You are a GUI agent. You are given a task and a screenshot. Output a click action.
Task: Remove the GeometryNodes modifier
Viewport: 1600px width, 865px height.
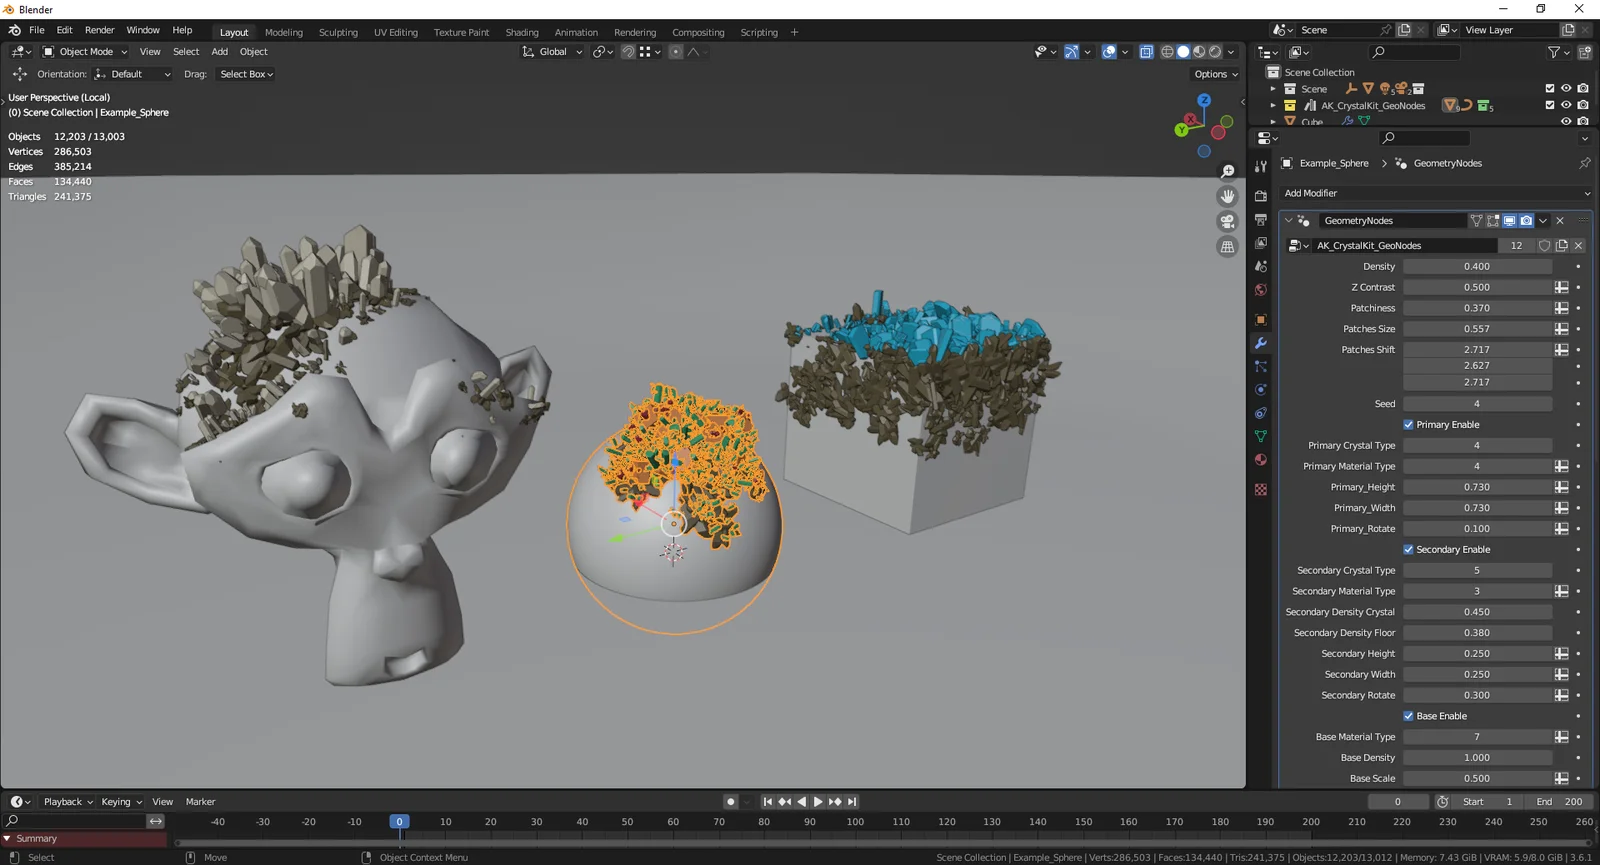tap(1560, 221)
